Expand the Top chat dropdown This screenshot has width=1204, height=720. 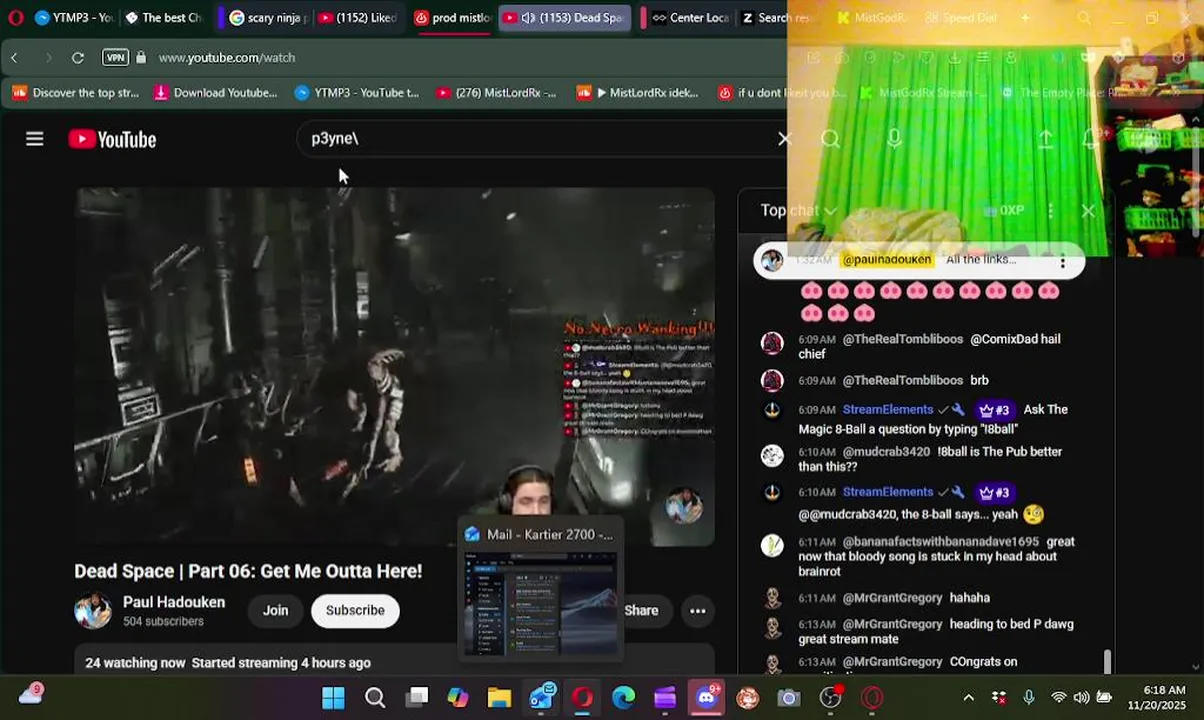[x=798, y=210]
